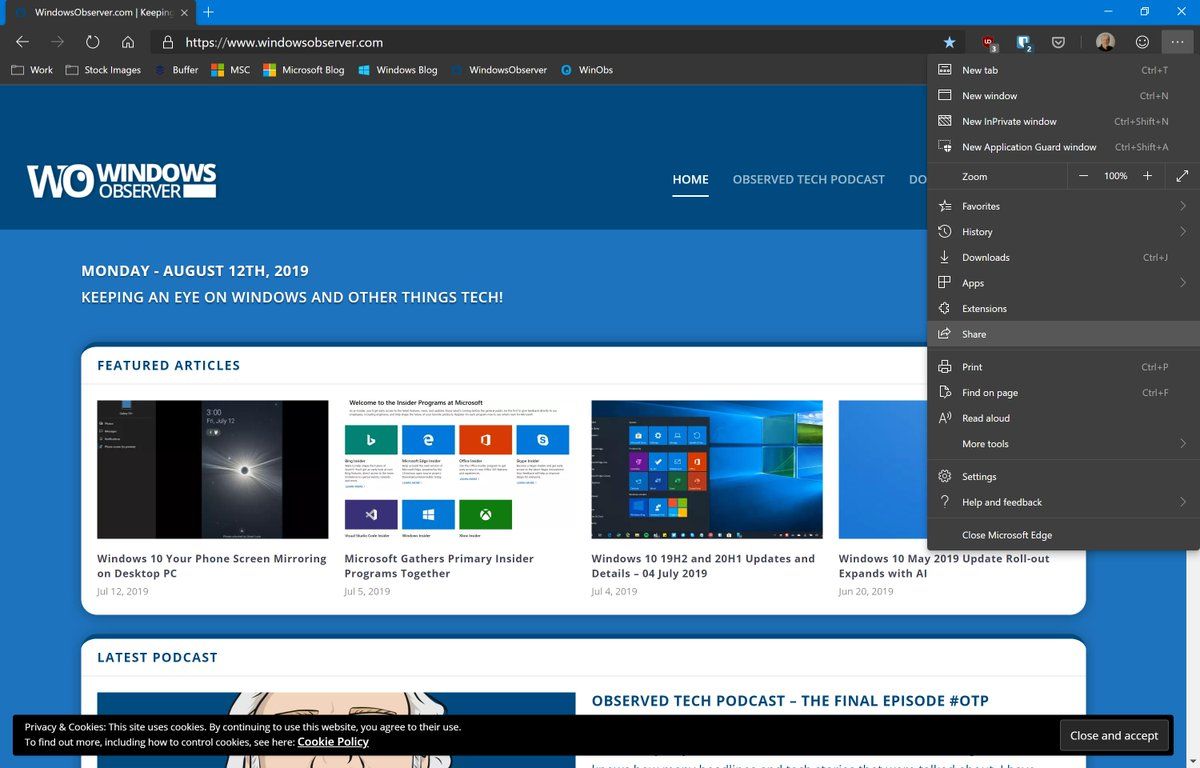Screen dimensions: 1200x768
Task: Open Extensions from the menu
Action: [x=1063, y=309]
